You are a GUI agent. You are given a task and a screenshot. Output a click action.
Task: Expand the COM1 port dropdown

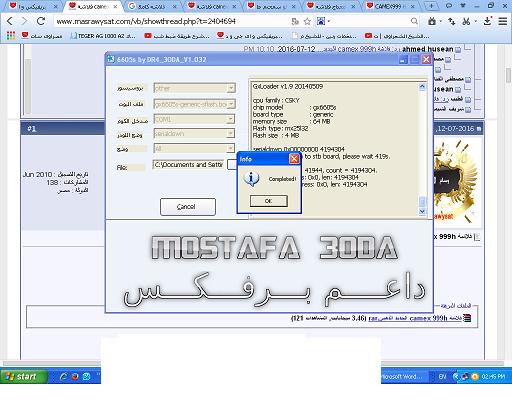[231, 119]
